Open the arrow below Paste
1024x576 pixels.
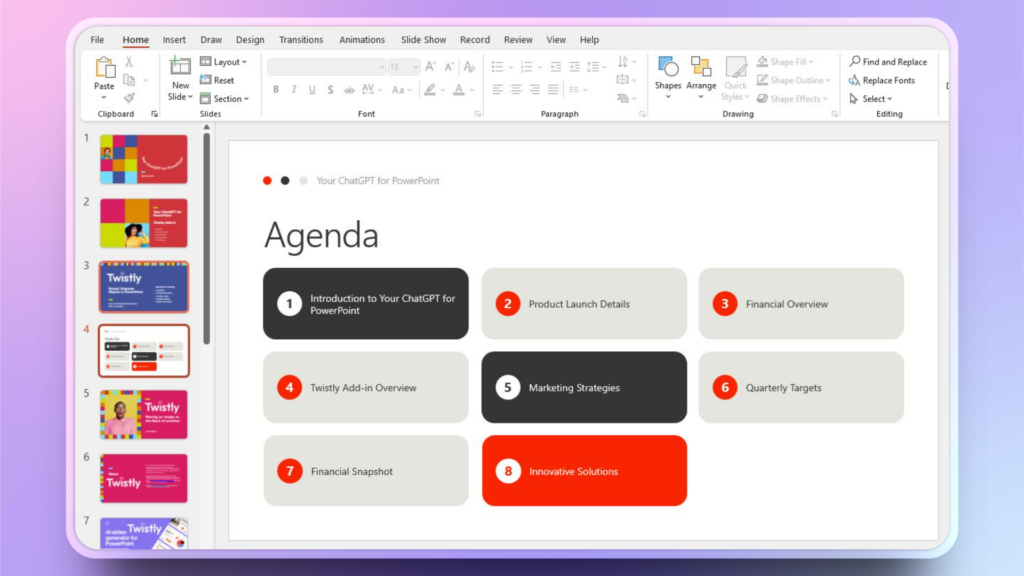[x=104, y=97]
